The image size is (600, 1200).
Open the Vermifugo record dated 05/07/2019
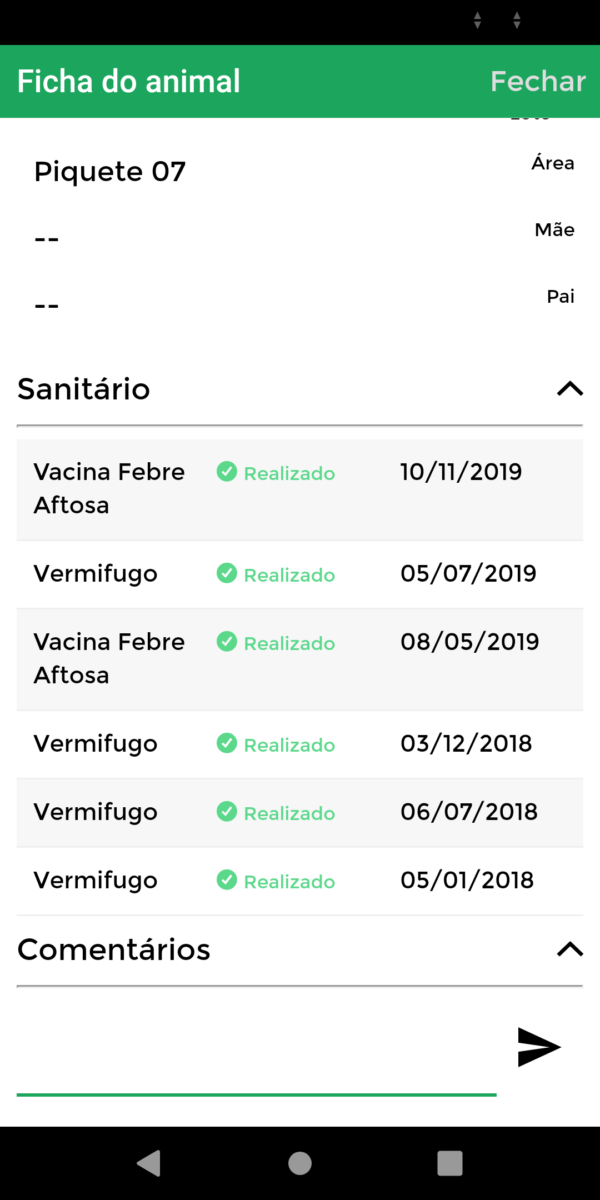pyautogui.click(x=96, y=574)
